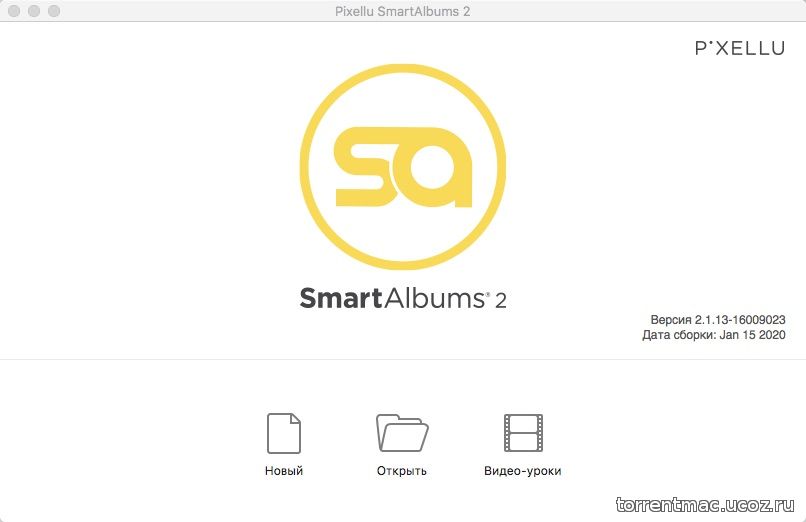Click the SmartAlbums 2 wordmark
The height and width of the screenshot is (522, 806).
coord(403,299)
